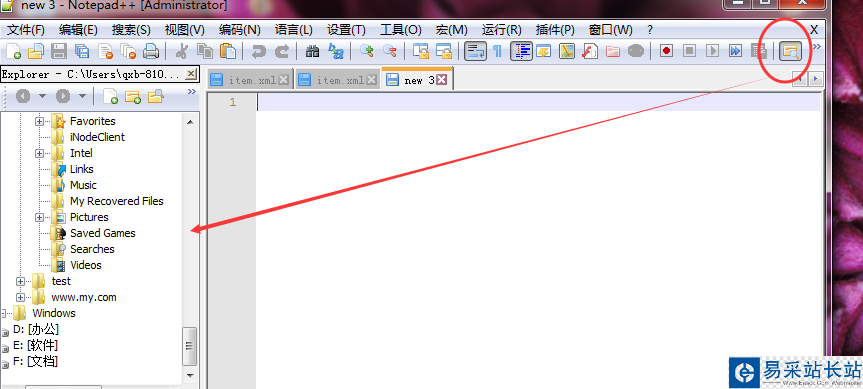Click the tab bar scroll-right arrow

pos(816,80)
